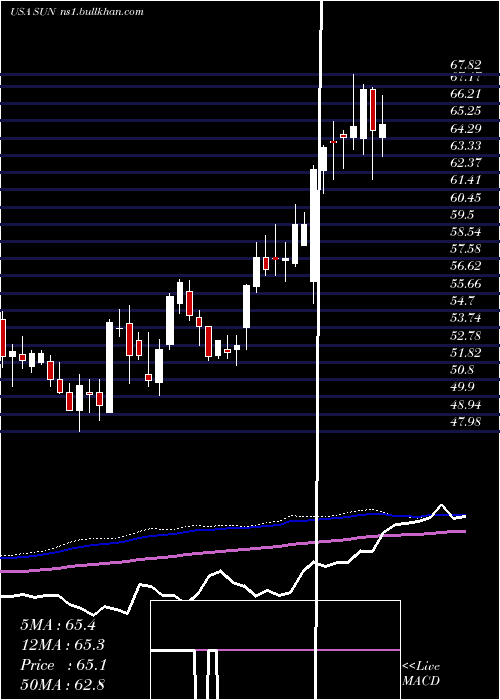Click the <<Live MACD label

point(421,673)
